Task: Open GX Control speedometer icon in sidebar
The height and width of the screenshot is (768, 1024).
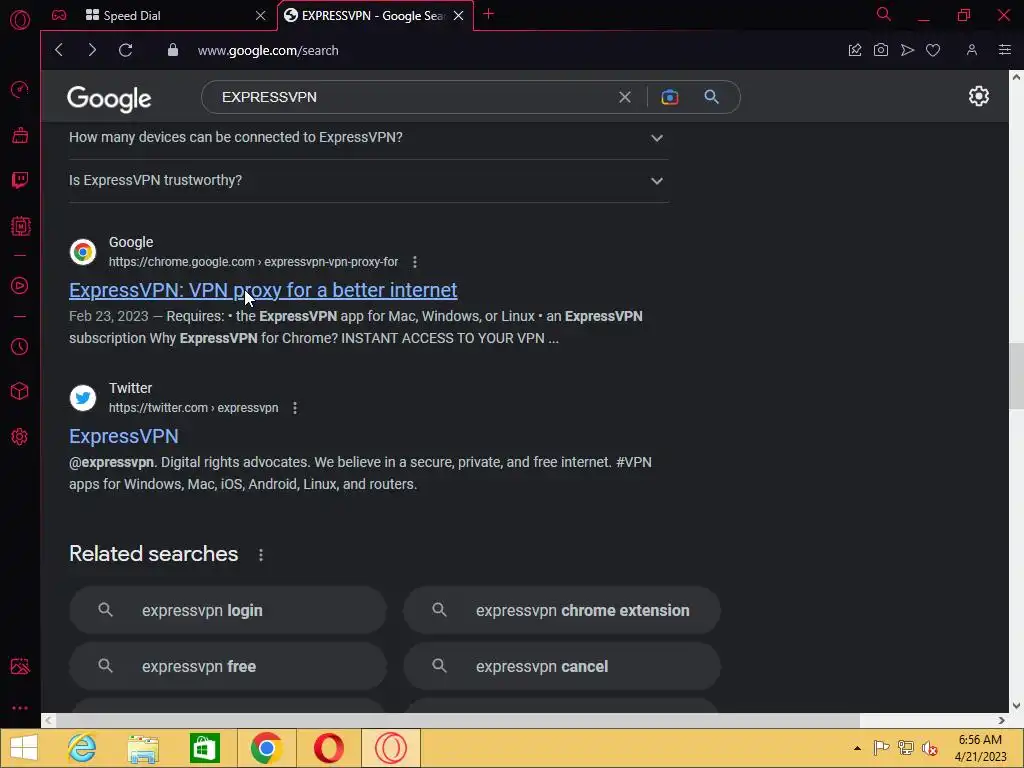Action: pos(20,89)
